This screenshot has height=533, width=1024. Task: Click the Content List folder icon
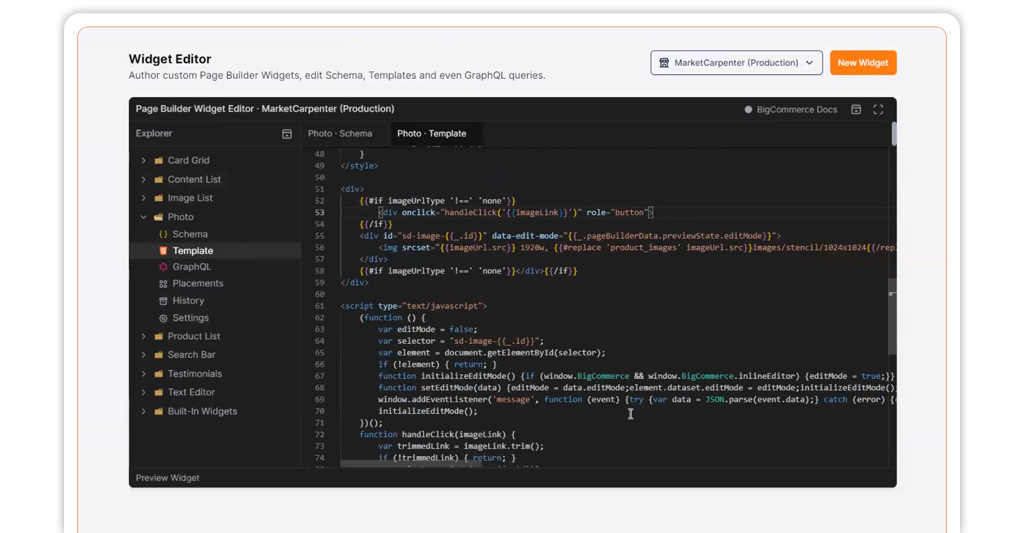(x=159, y=179)
